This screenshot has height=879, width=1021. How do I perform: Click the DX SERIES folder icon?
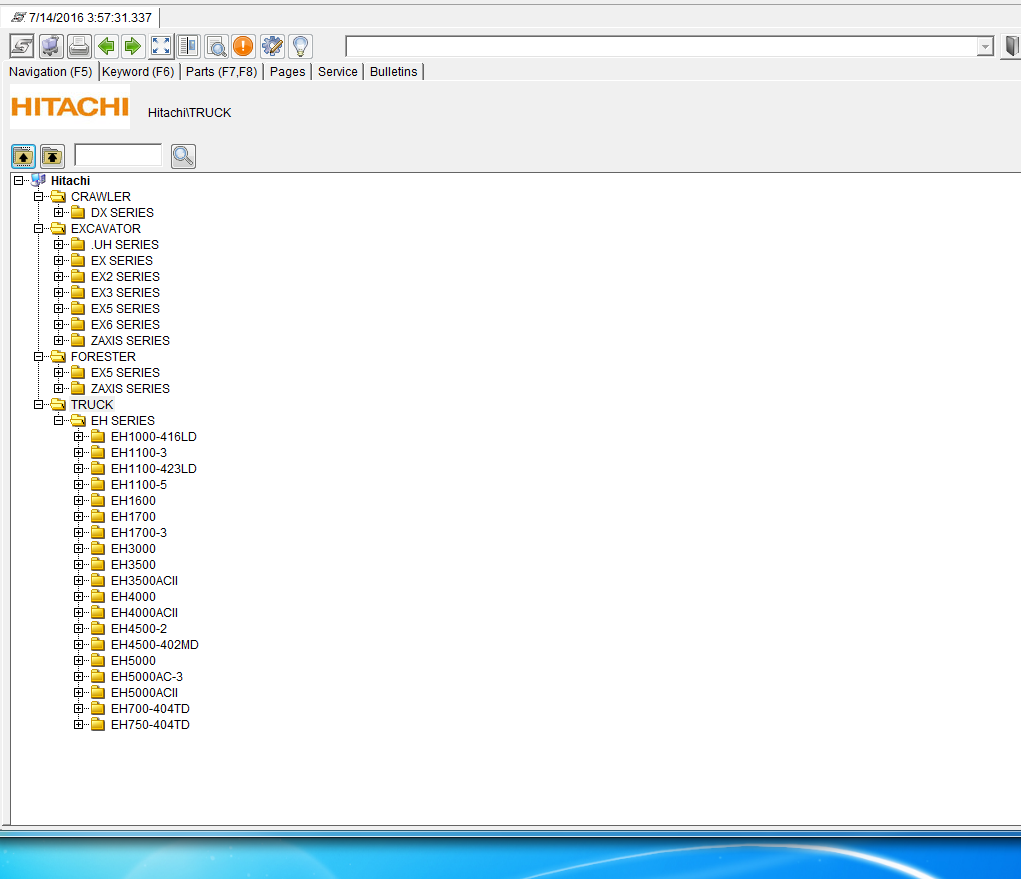click(78, 213)
